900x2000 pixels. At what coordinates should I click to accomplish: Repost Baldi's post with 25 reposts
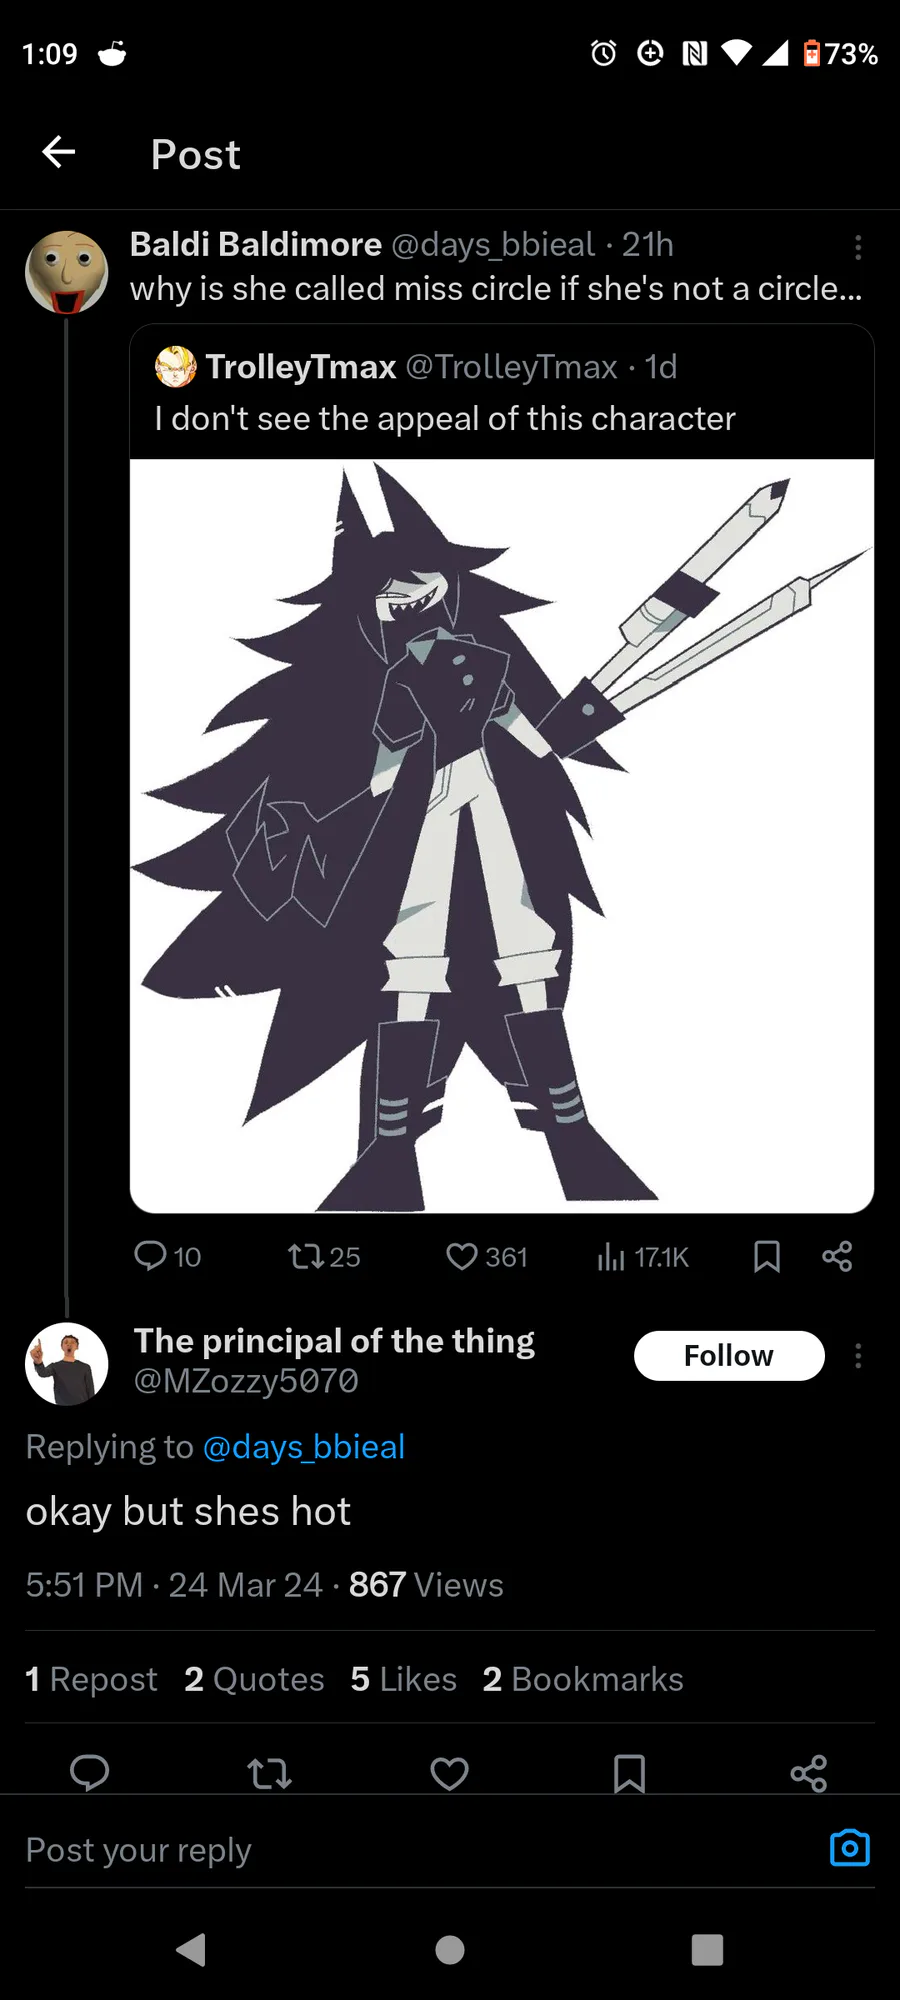click(x=323, y=1256)
